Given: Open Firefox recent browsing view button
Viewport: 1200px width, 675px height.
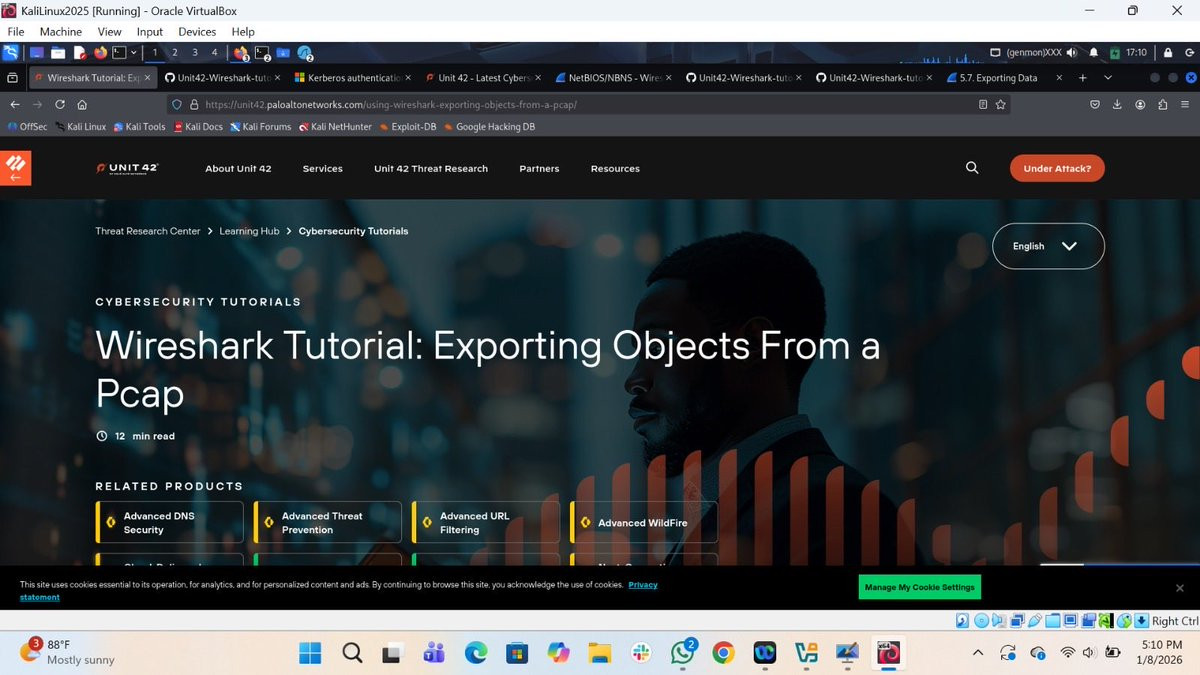Looking at the screenshot, I should point(13,77).
